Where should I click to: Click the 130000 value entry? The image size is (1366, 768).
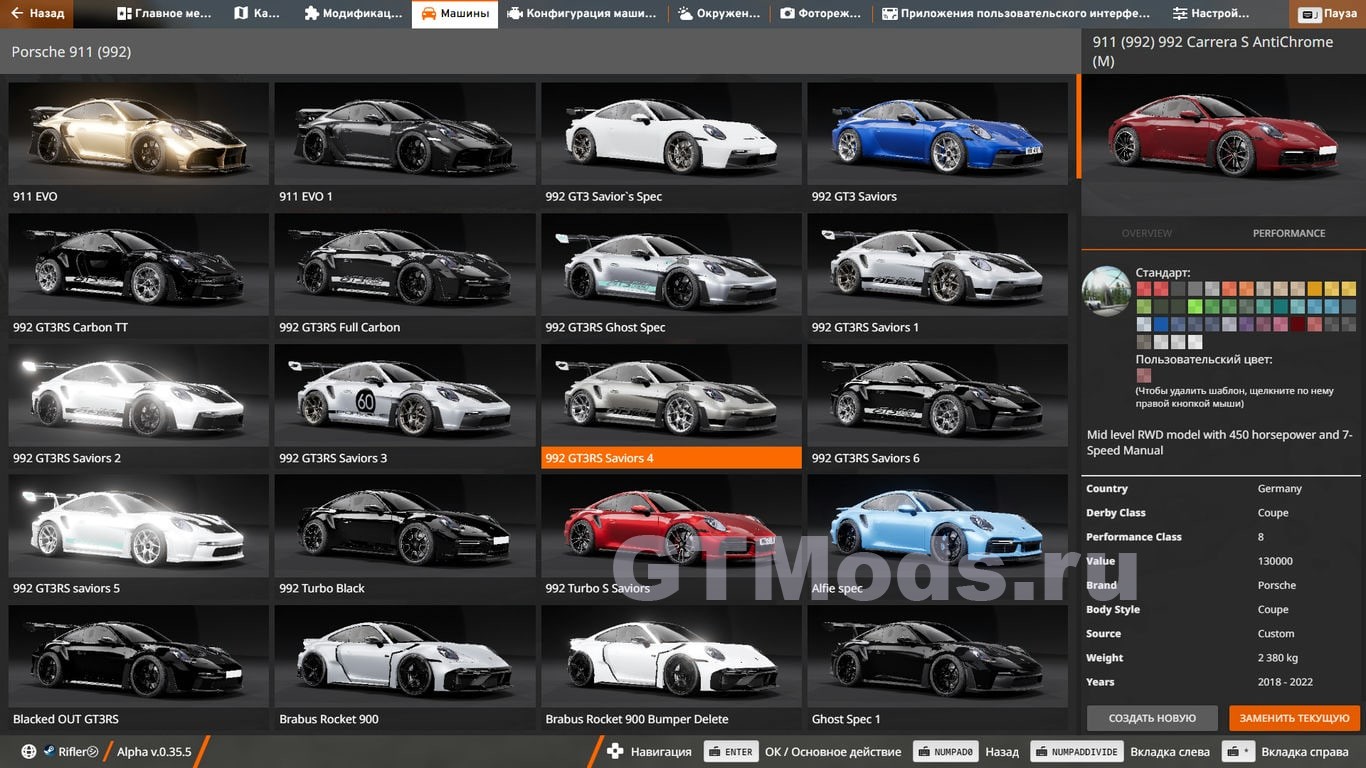click(x=1275, y=561)
